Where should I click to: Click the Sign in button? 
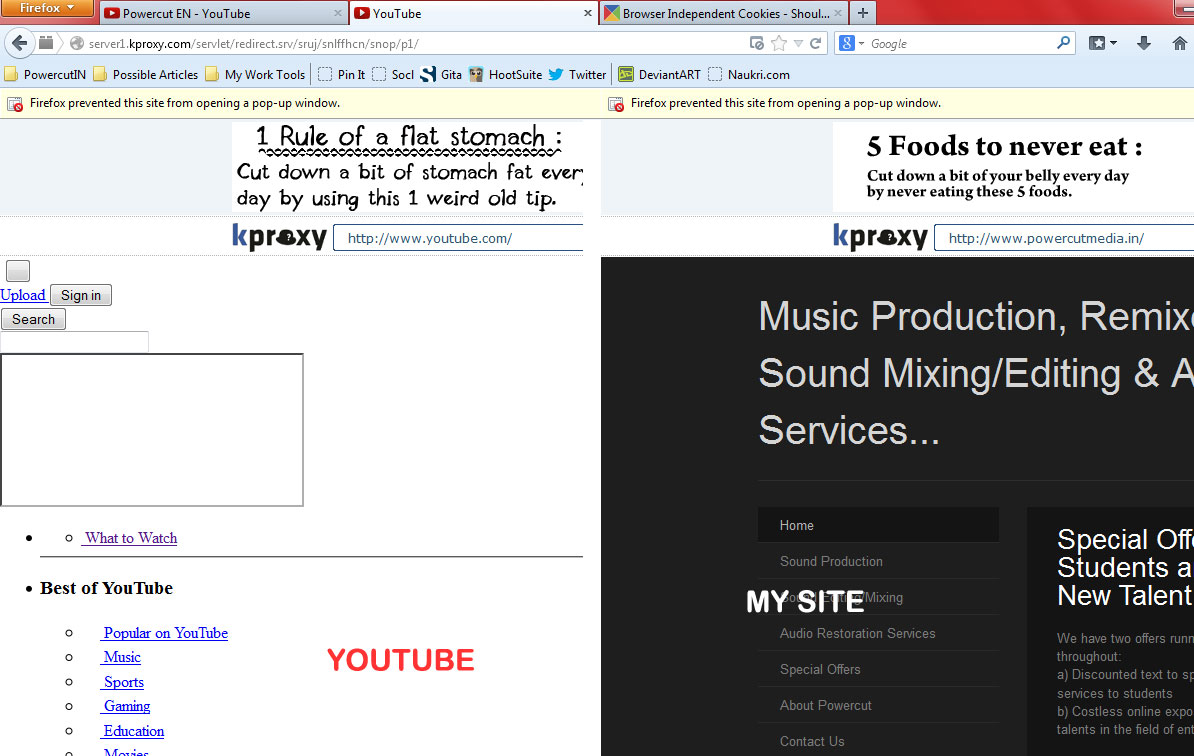81,295
